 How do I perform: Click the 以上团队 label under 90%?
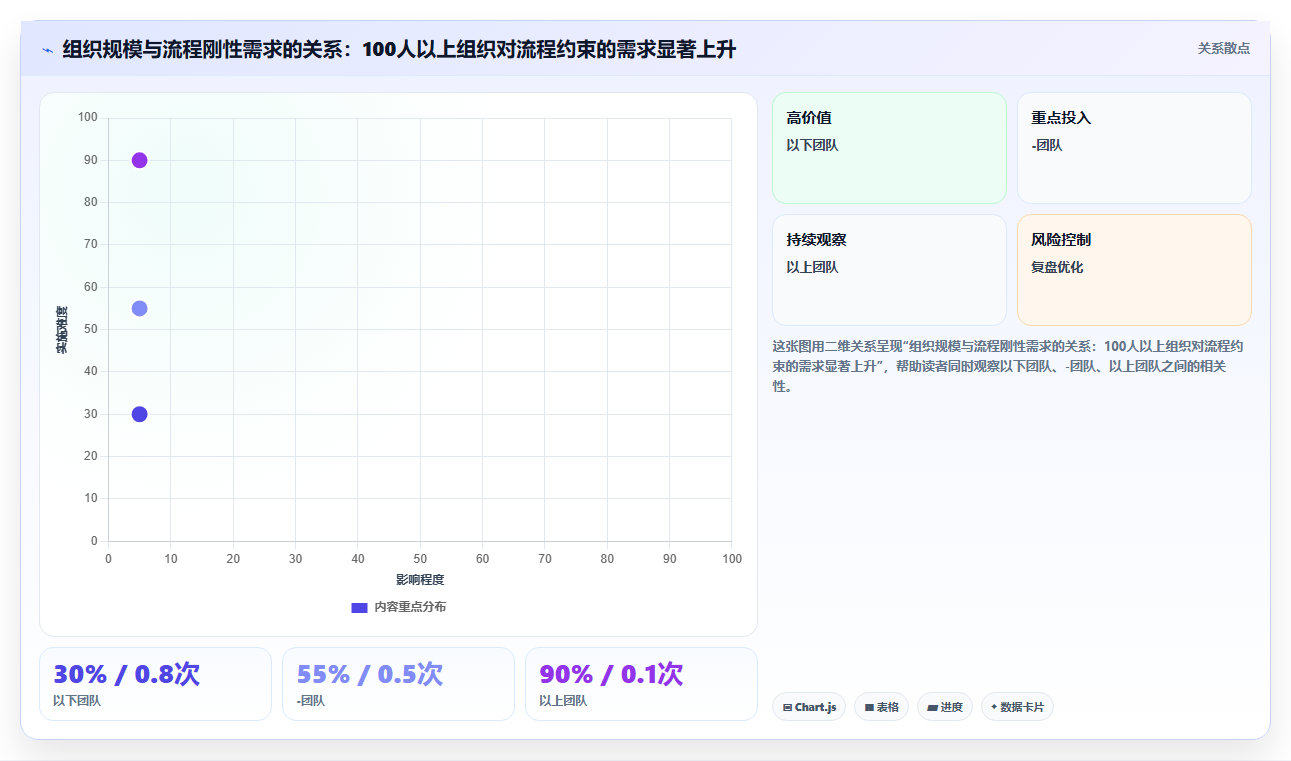tap(563, 701)
